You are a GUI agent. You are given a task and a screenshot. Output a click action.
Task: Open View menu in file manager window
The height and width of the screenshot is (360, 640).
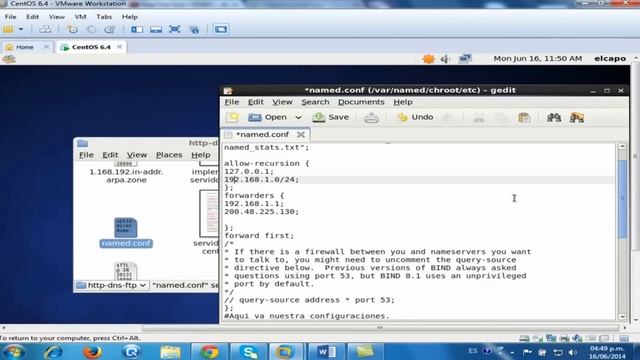click(137, 155)
